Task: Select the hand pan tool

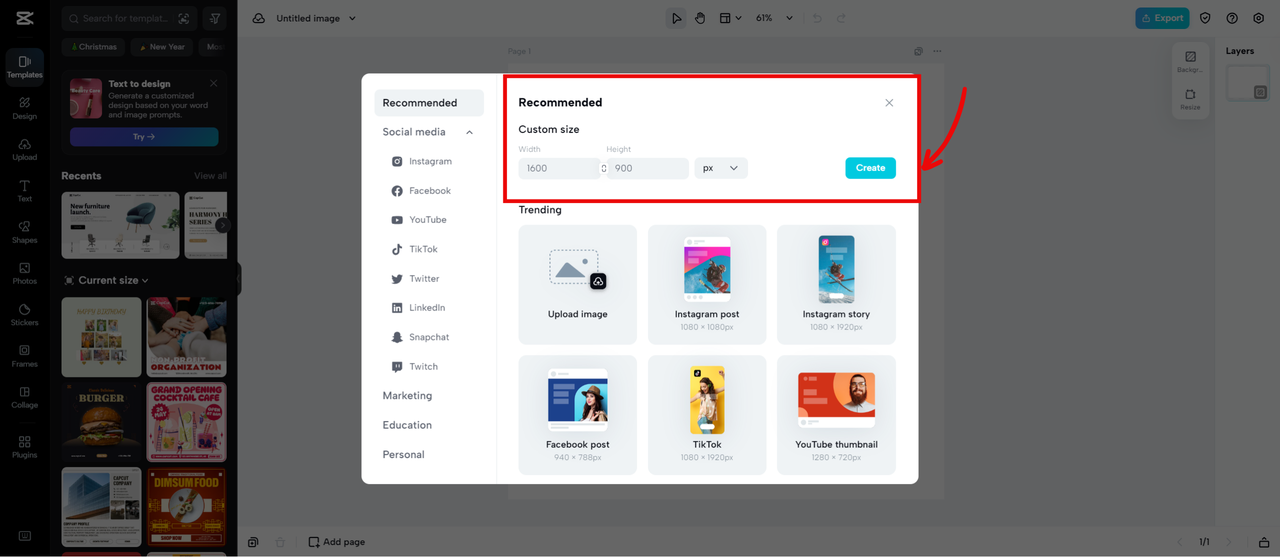Action: tap(700, 18)
